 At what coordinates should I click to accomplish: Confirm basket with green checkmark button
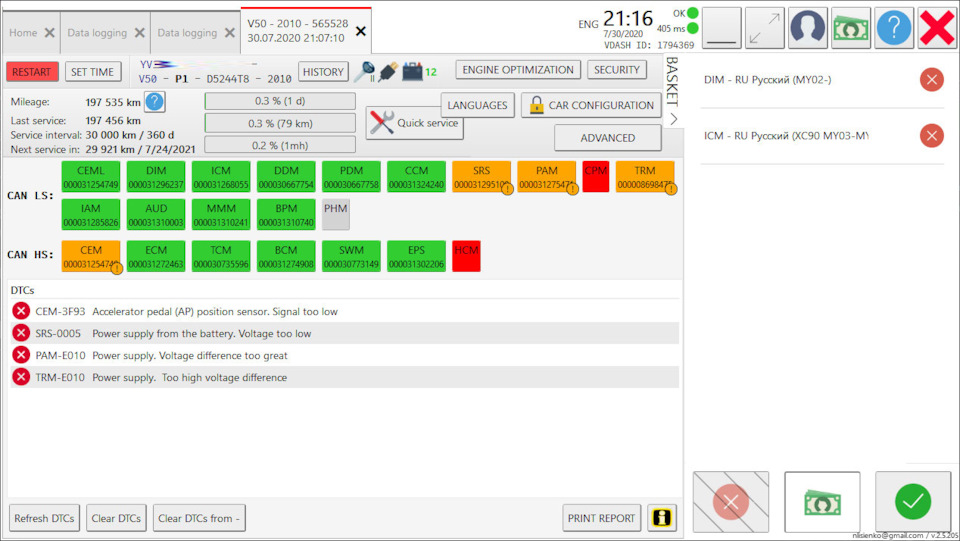point(912,502)
